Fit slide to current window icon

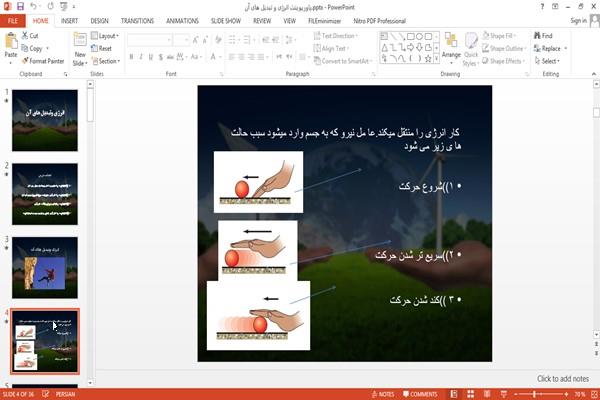(594, 394)
